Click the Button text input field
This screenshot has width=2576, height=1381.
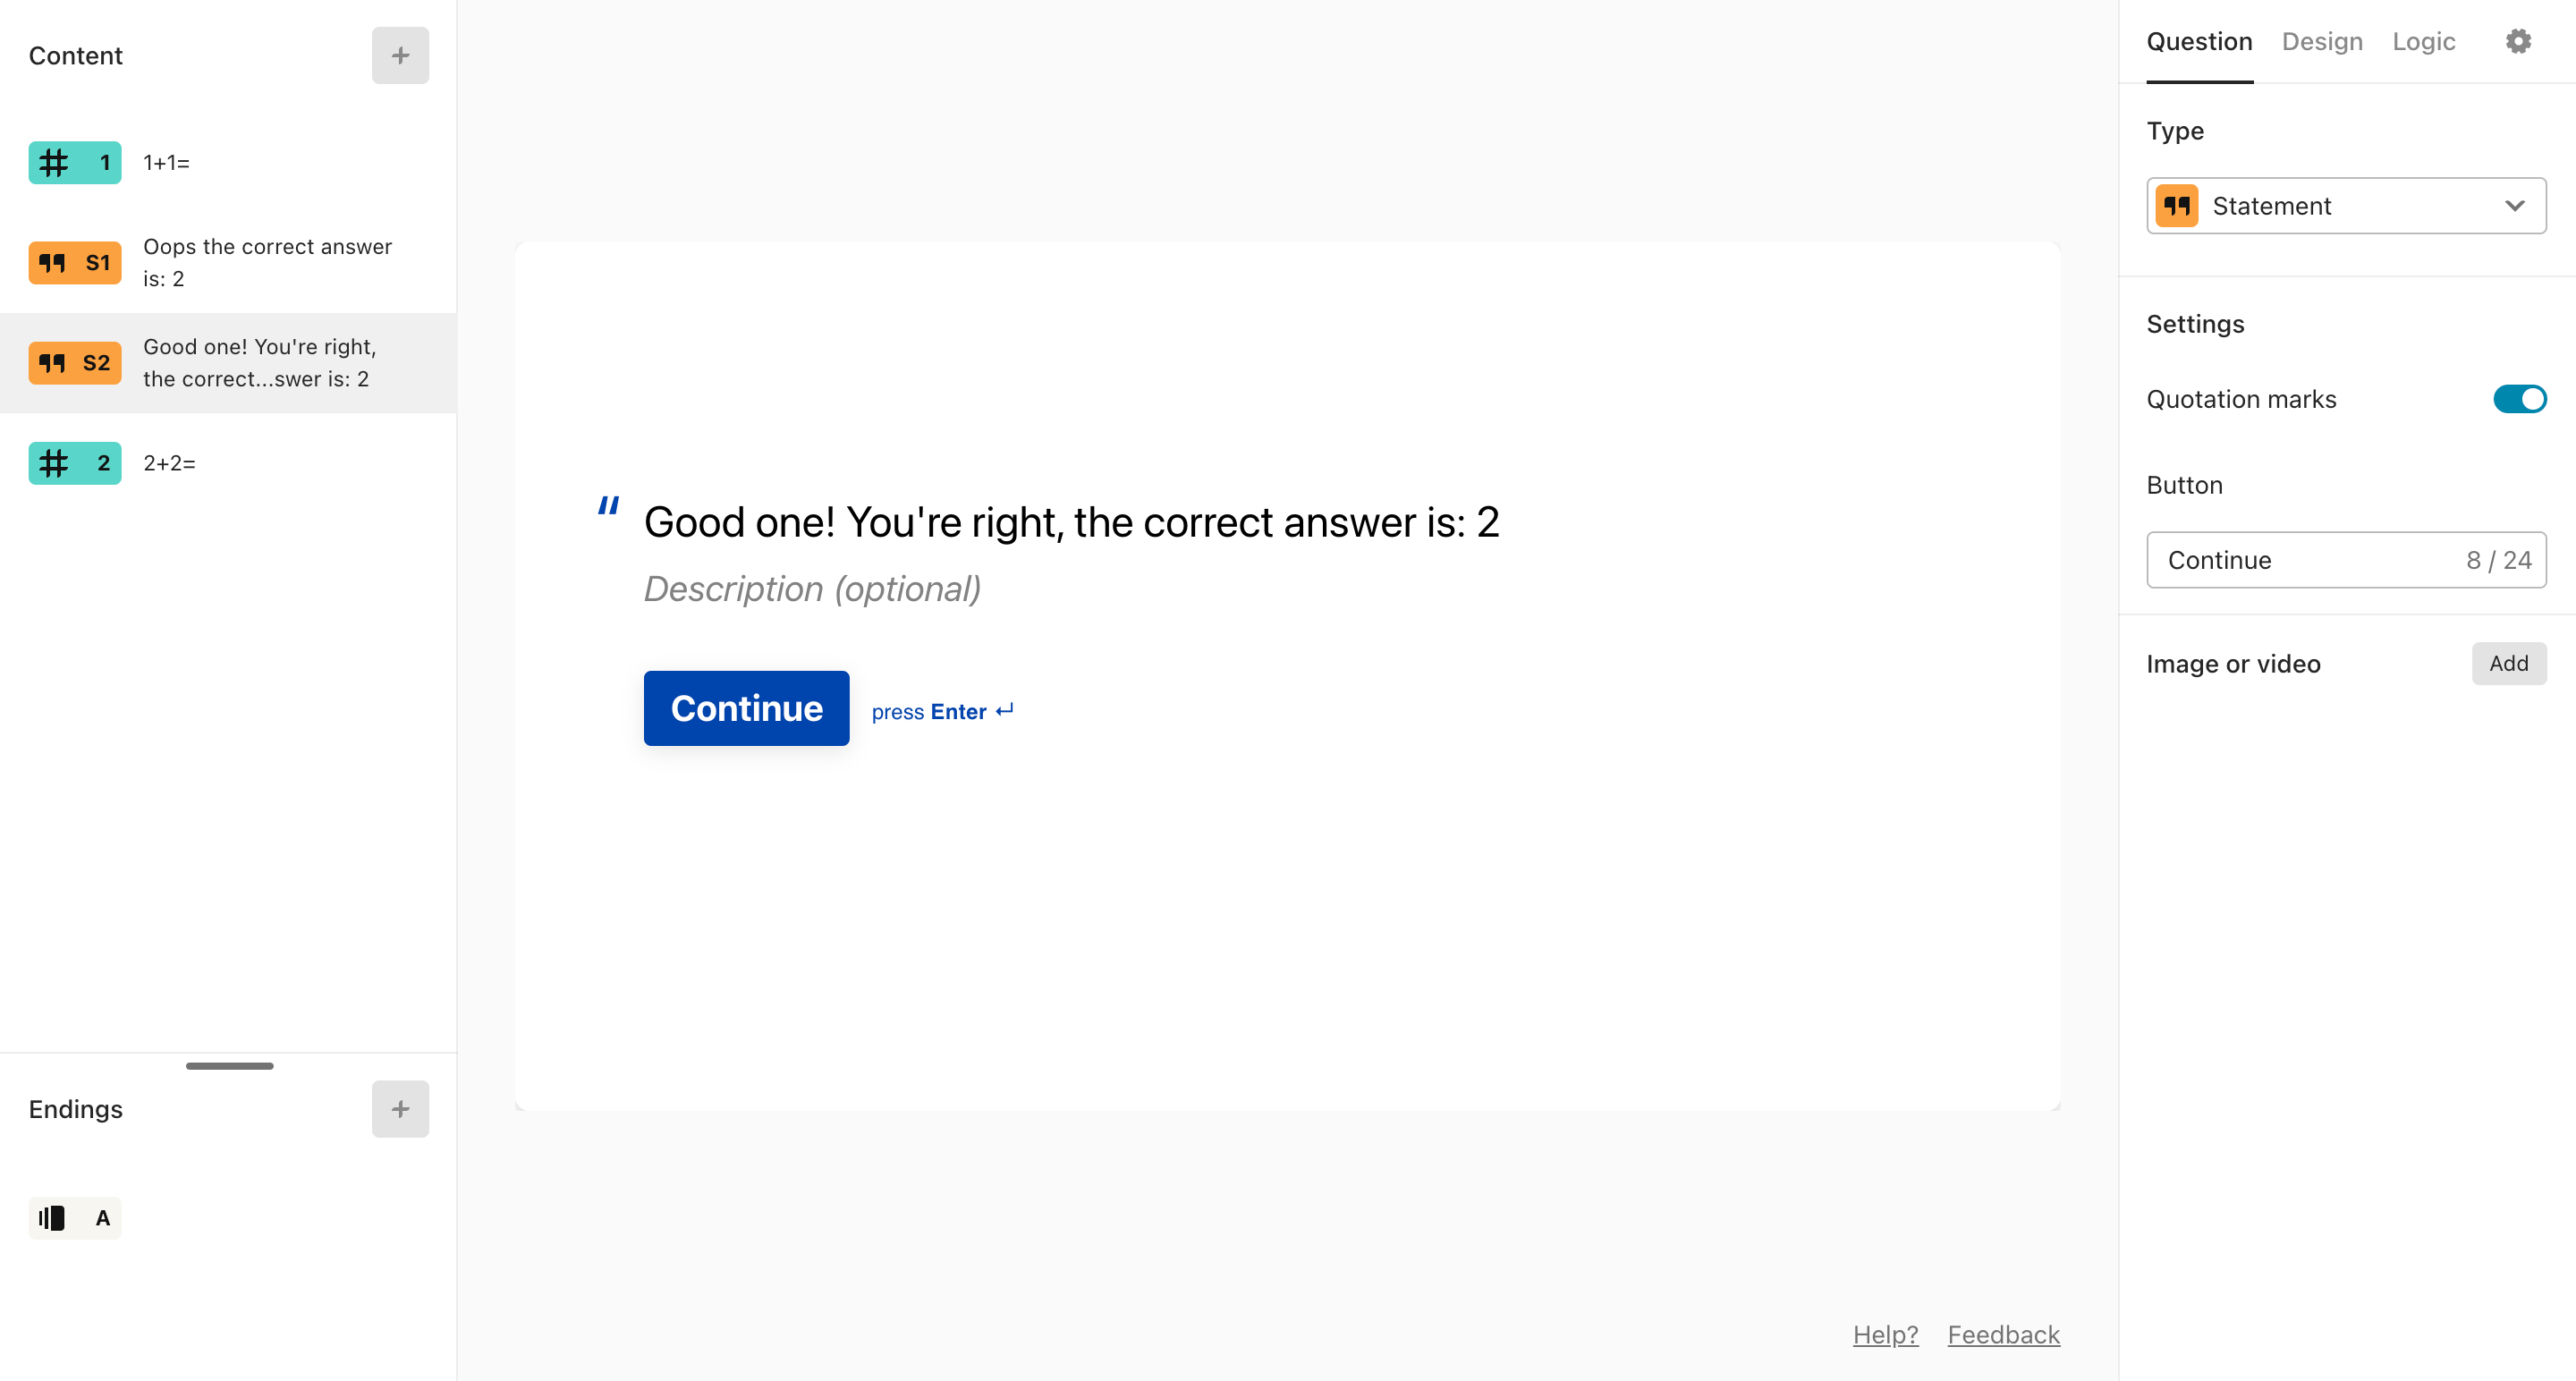2345,560
